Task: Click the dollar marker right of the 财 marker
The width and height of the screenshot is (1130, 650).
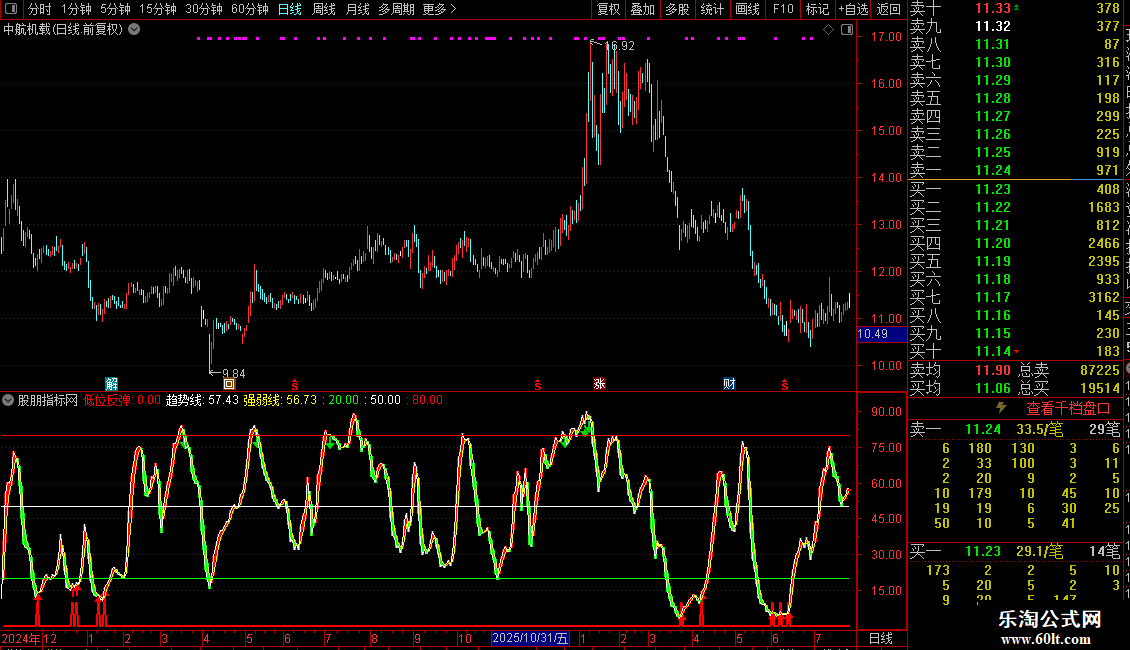Action: click(785, 386)
